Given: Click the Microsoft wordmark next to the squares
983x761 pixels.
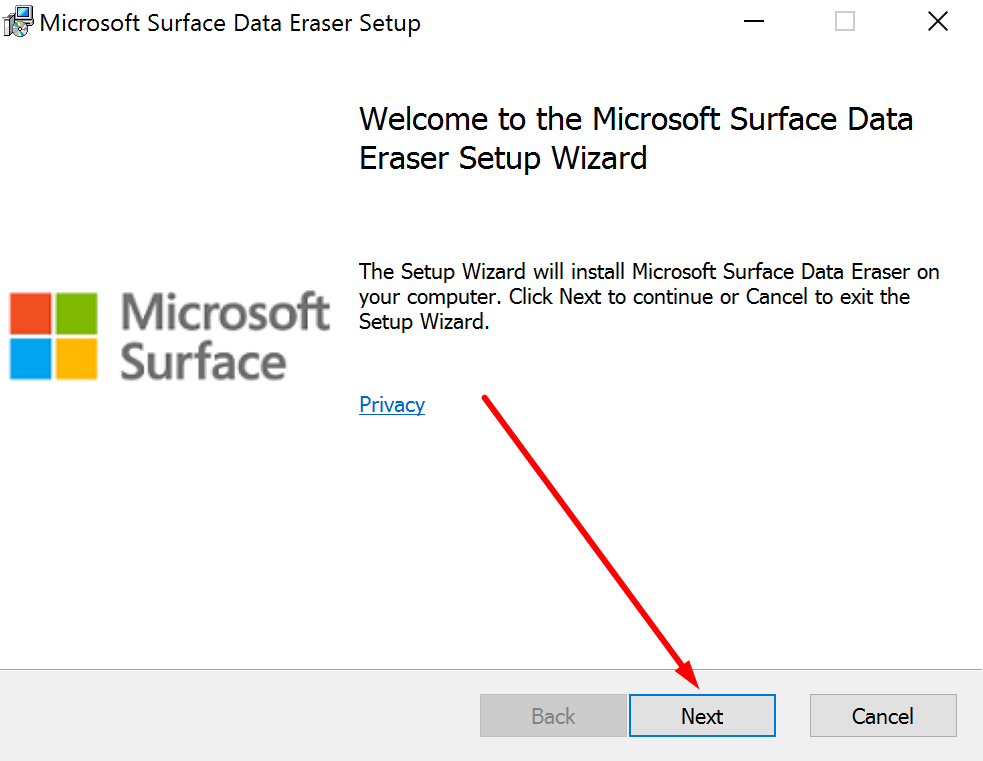Looking at the screenshot, I should pos(225,313).
